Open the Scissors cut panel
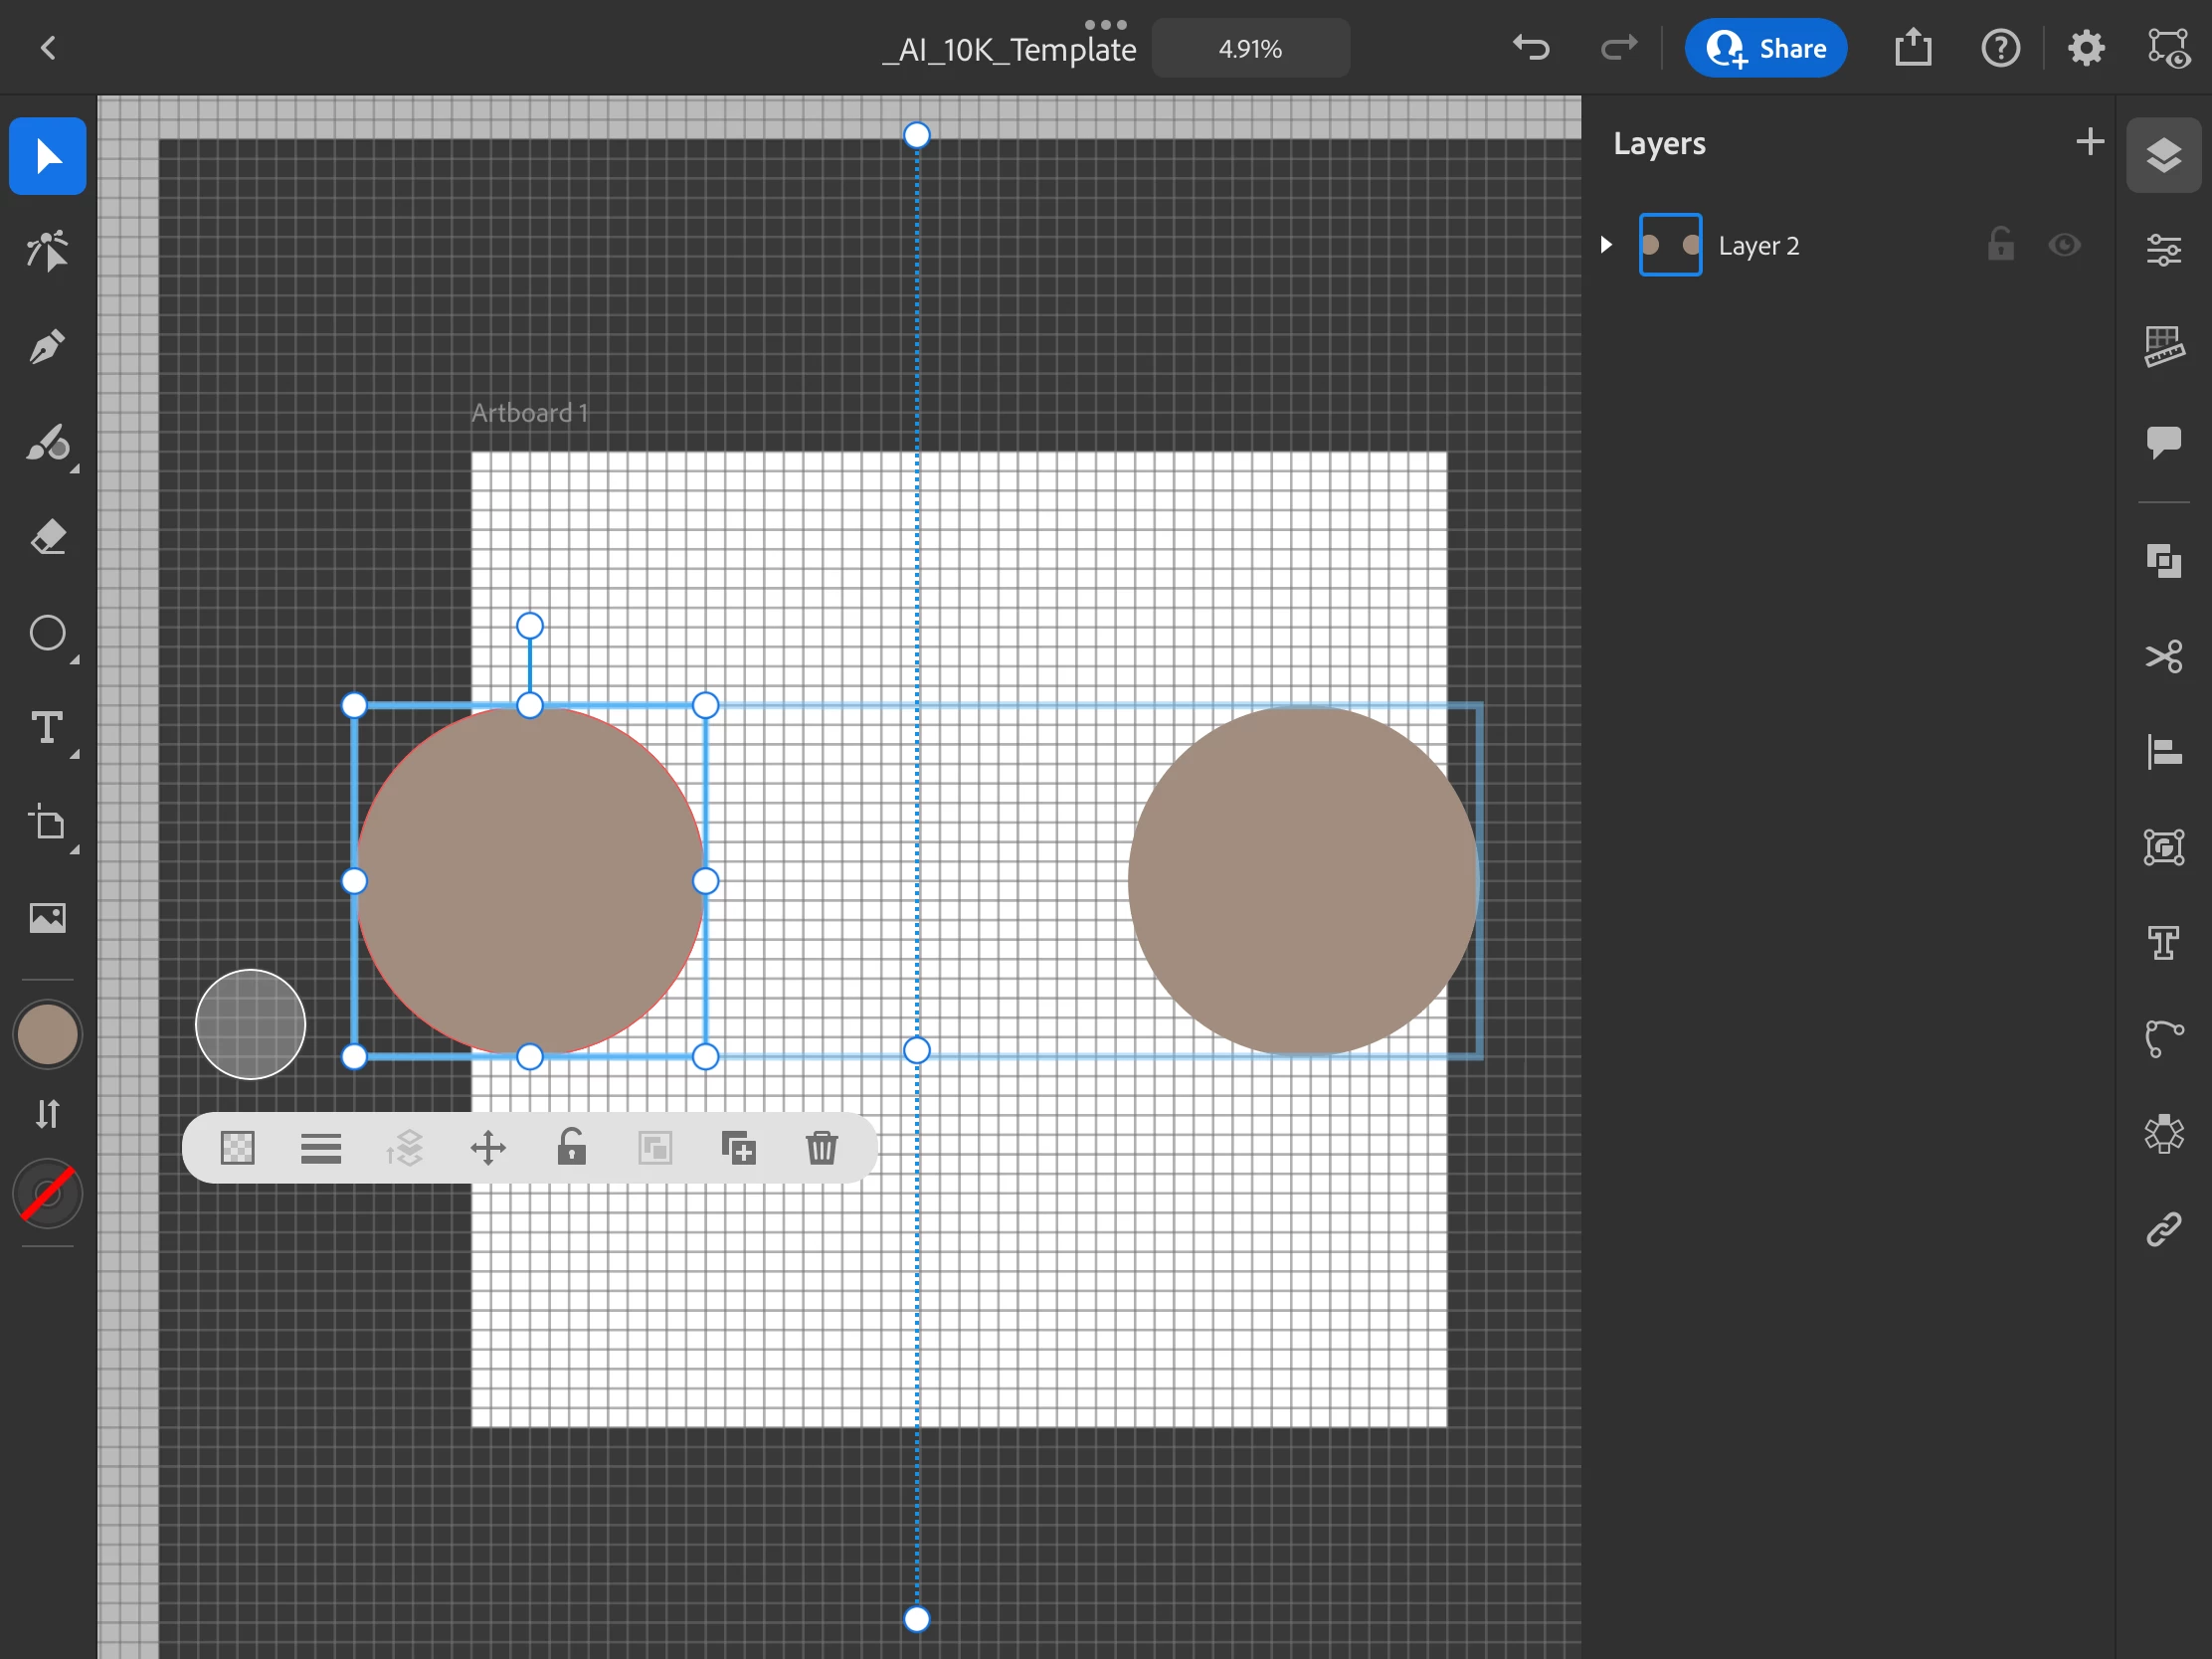Screen dimensions: 2212x1659 (x=2163, y=657)
